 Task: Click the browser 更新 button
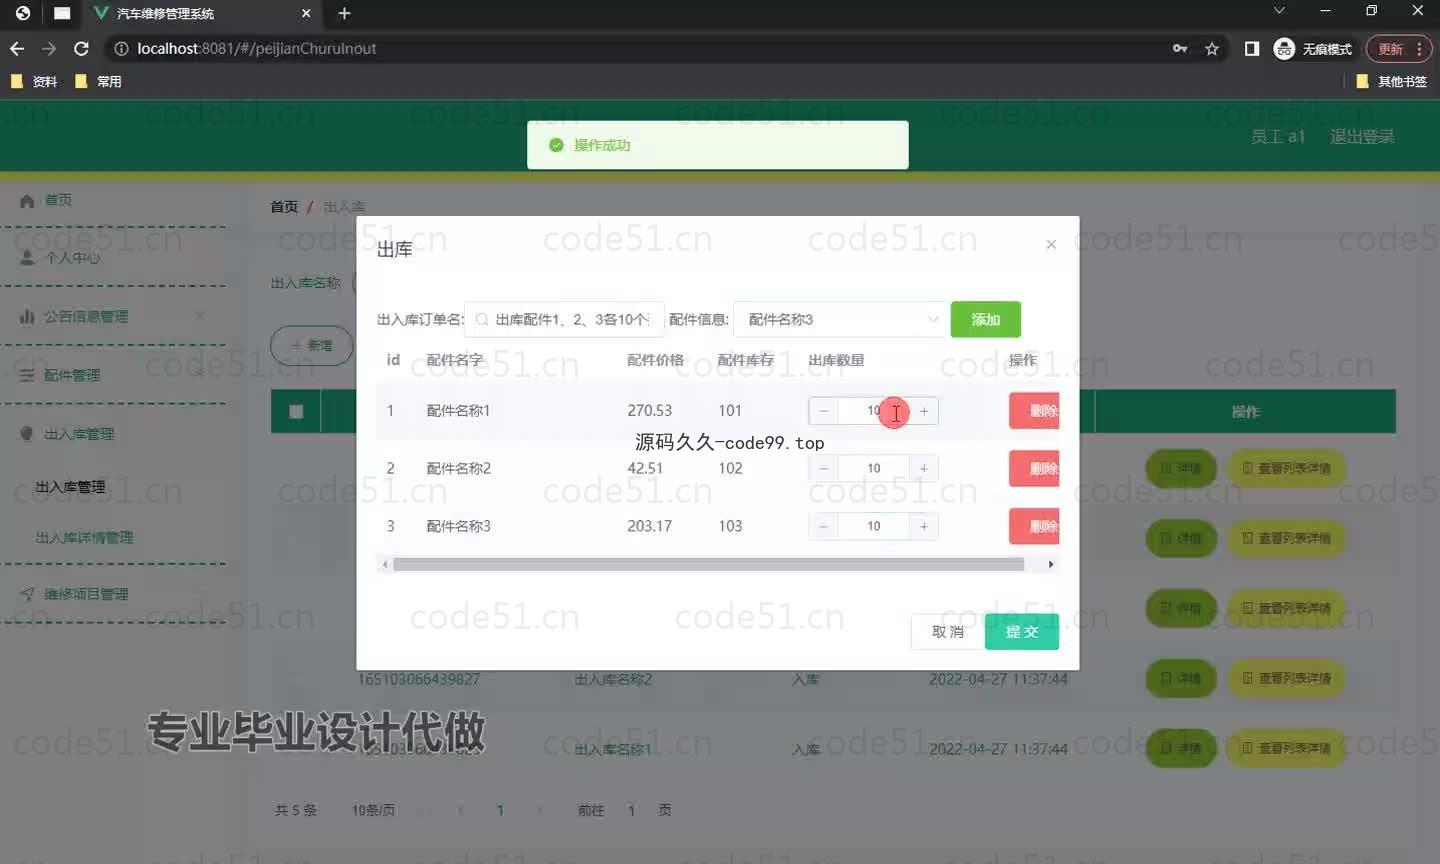coord(1399,48)
